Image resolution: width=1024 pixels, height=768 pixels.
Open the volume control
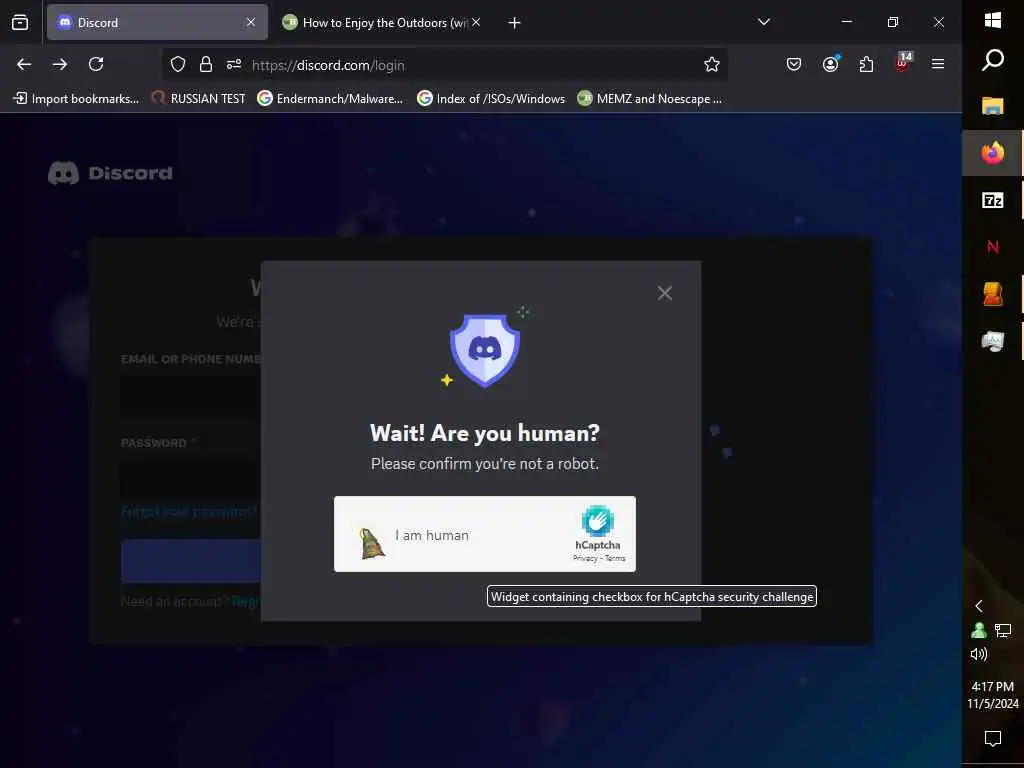(x=978, y=654)
